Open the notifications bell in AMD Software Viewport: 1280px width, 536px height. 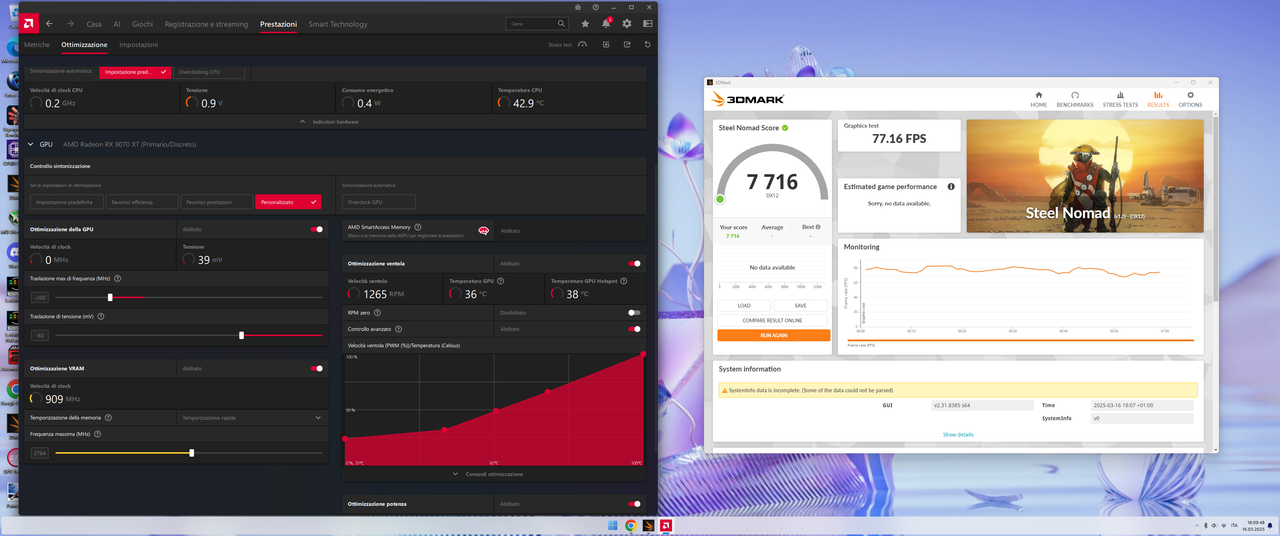click(x=606, y=23)
